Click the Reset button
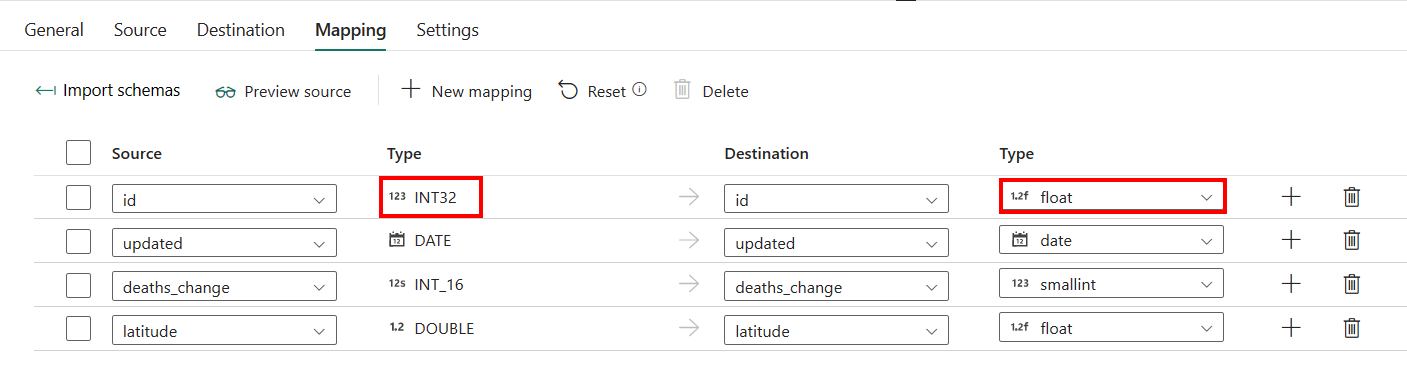 point(592,91)
